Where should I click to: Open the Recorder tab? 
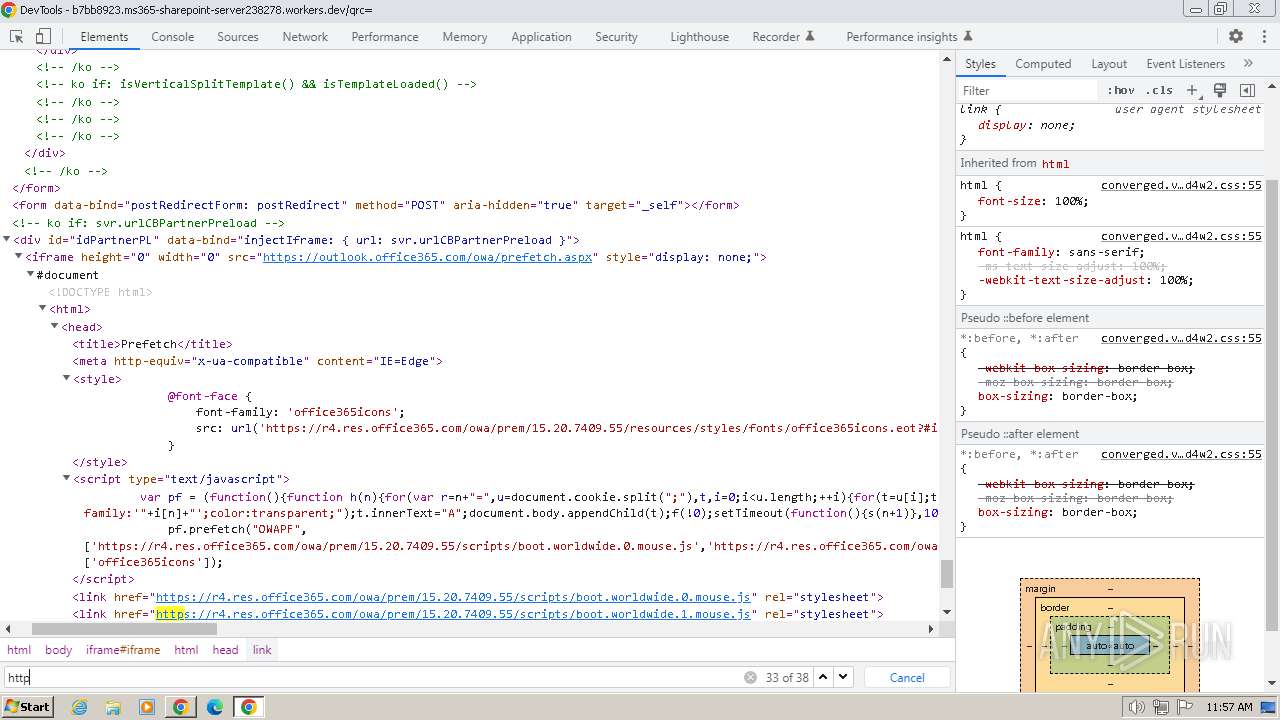(783, 36)
